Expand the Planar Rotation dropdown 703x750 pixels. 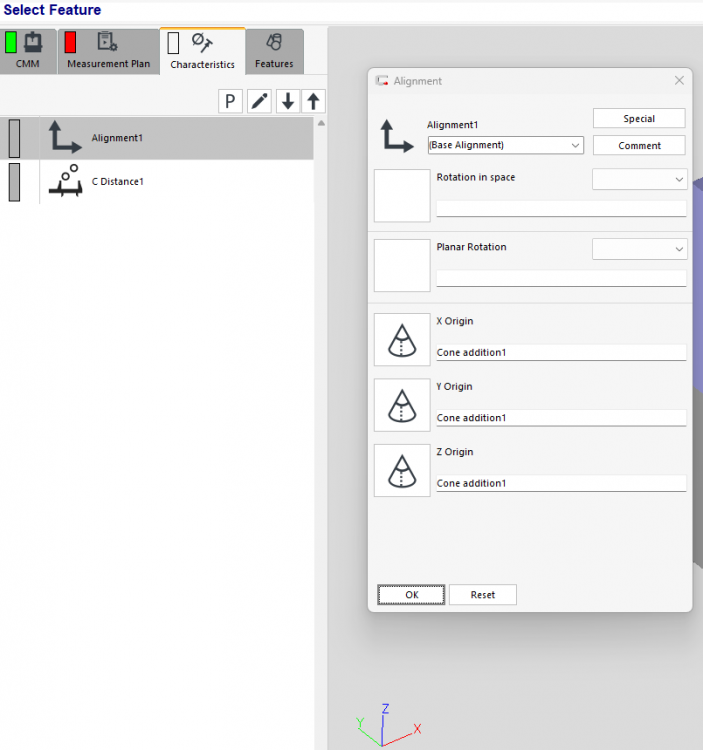tap(640, 249)
